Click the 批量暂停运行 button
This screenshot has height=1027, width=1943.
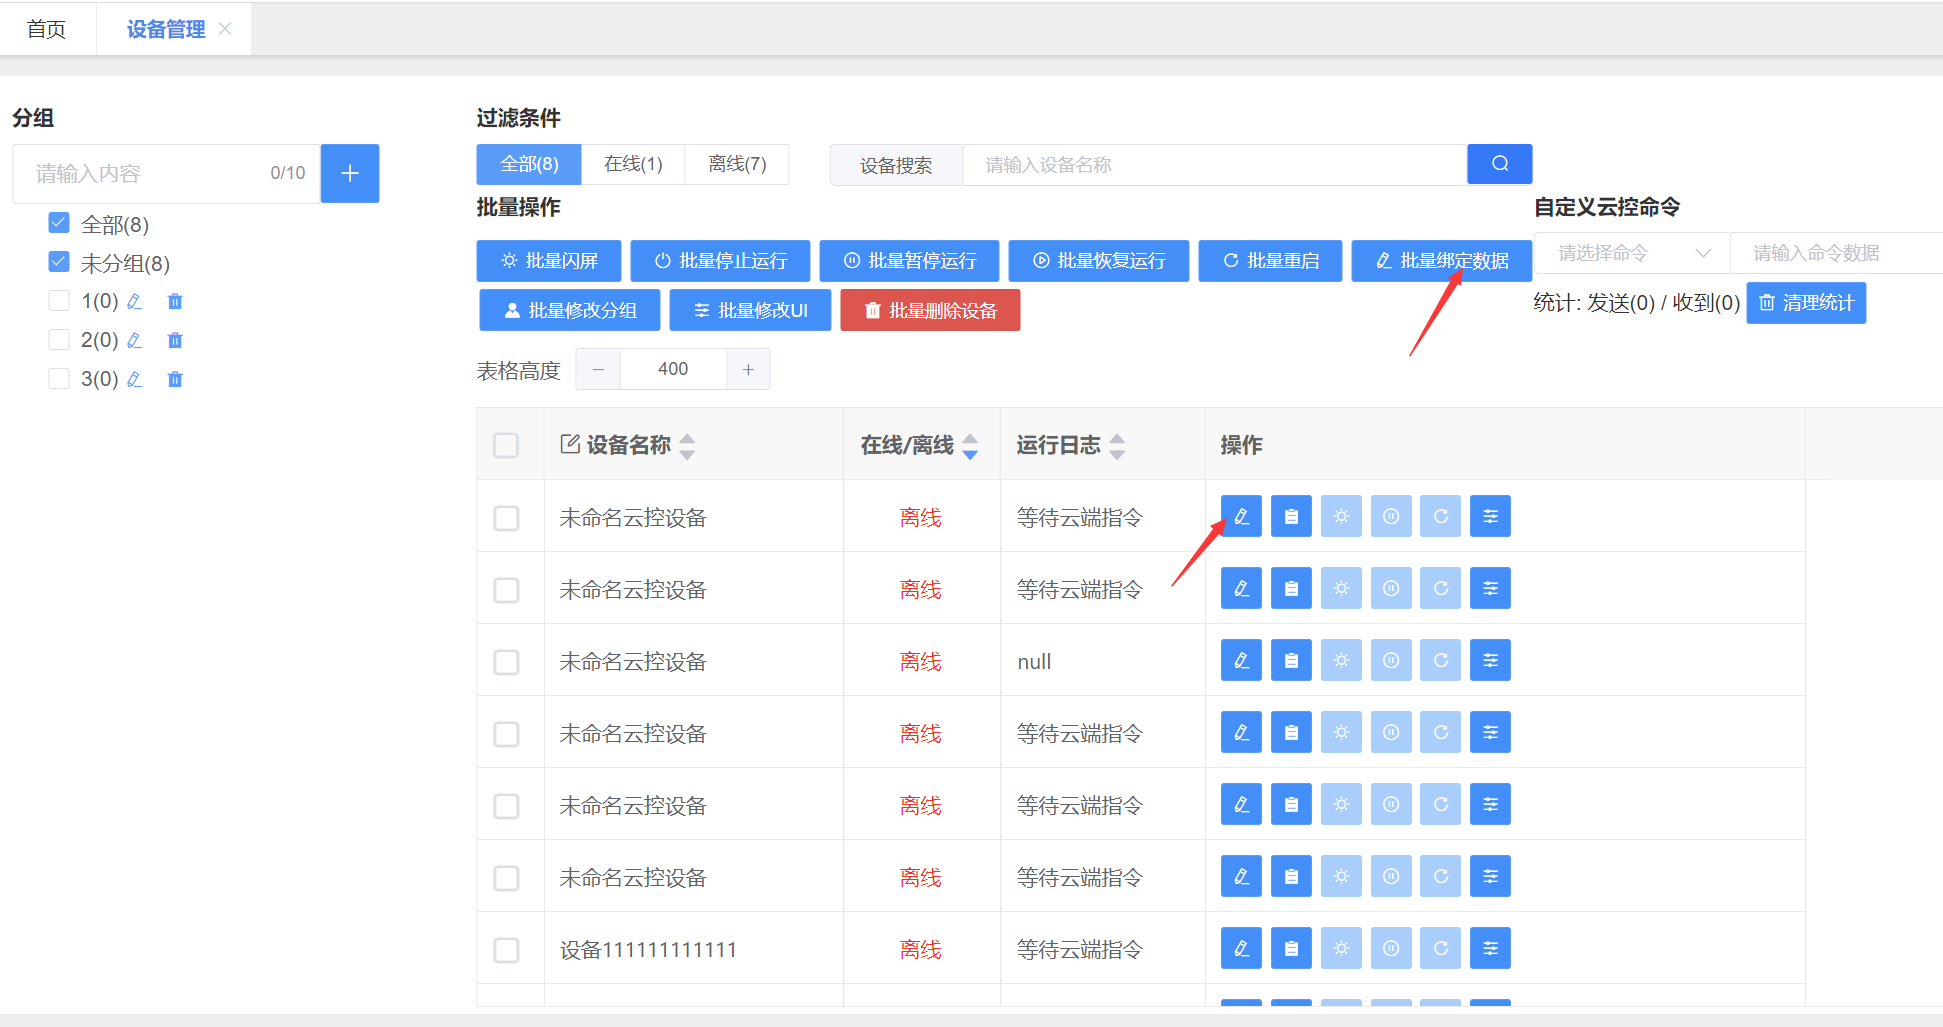909,260
